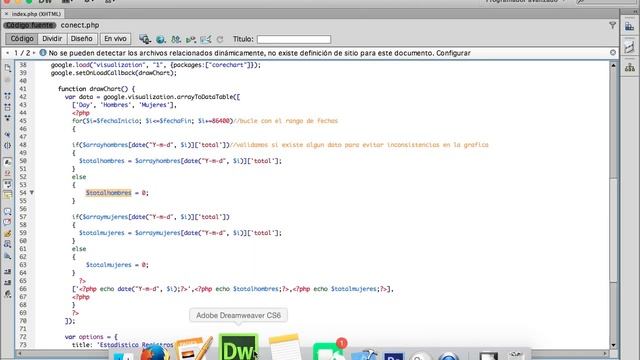
Task: Open Firefox from the dock
Action: 154,352
